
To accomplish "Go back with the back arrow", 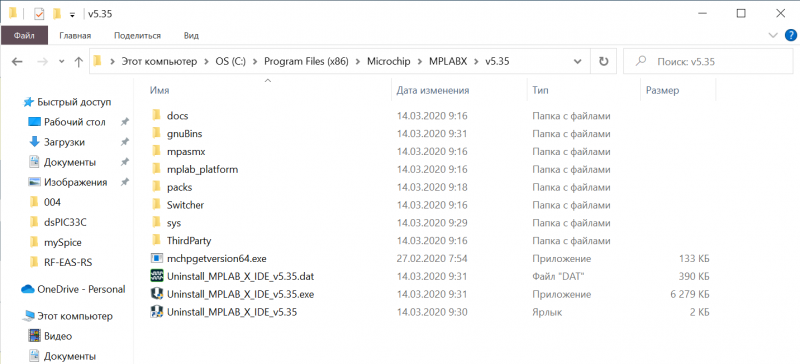I will [17, 62].
